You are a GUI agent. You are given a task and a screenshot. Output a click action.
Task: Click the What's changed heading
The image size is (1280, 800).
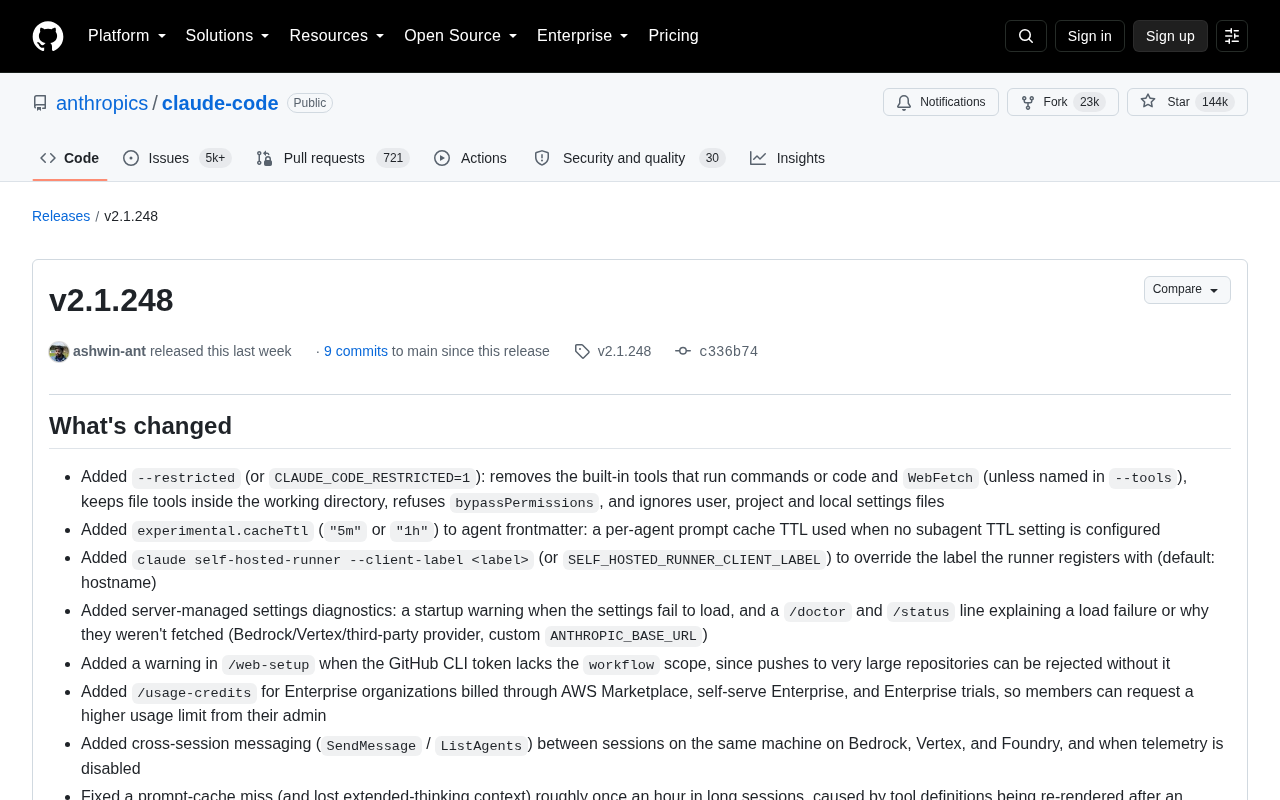point(140,426)
